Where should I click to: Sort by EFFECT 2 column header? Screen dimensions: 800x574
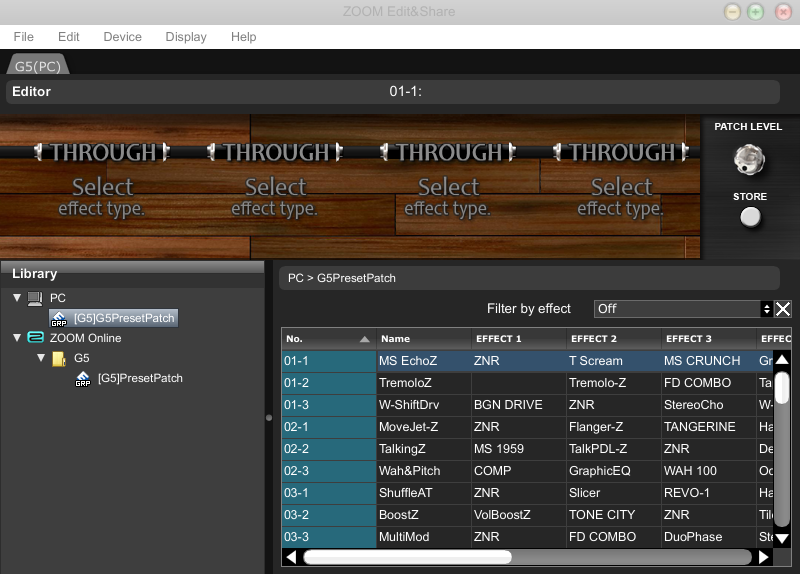tap(613, 339)
